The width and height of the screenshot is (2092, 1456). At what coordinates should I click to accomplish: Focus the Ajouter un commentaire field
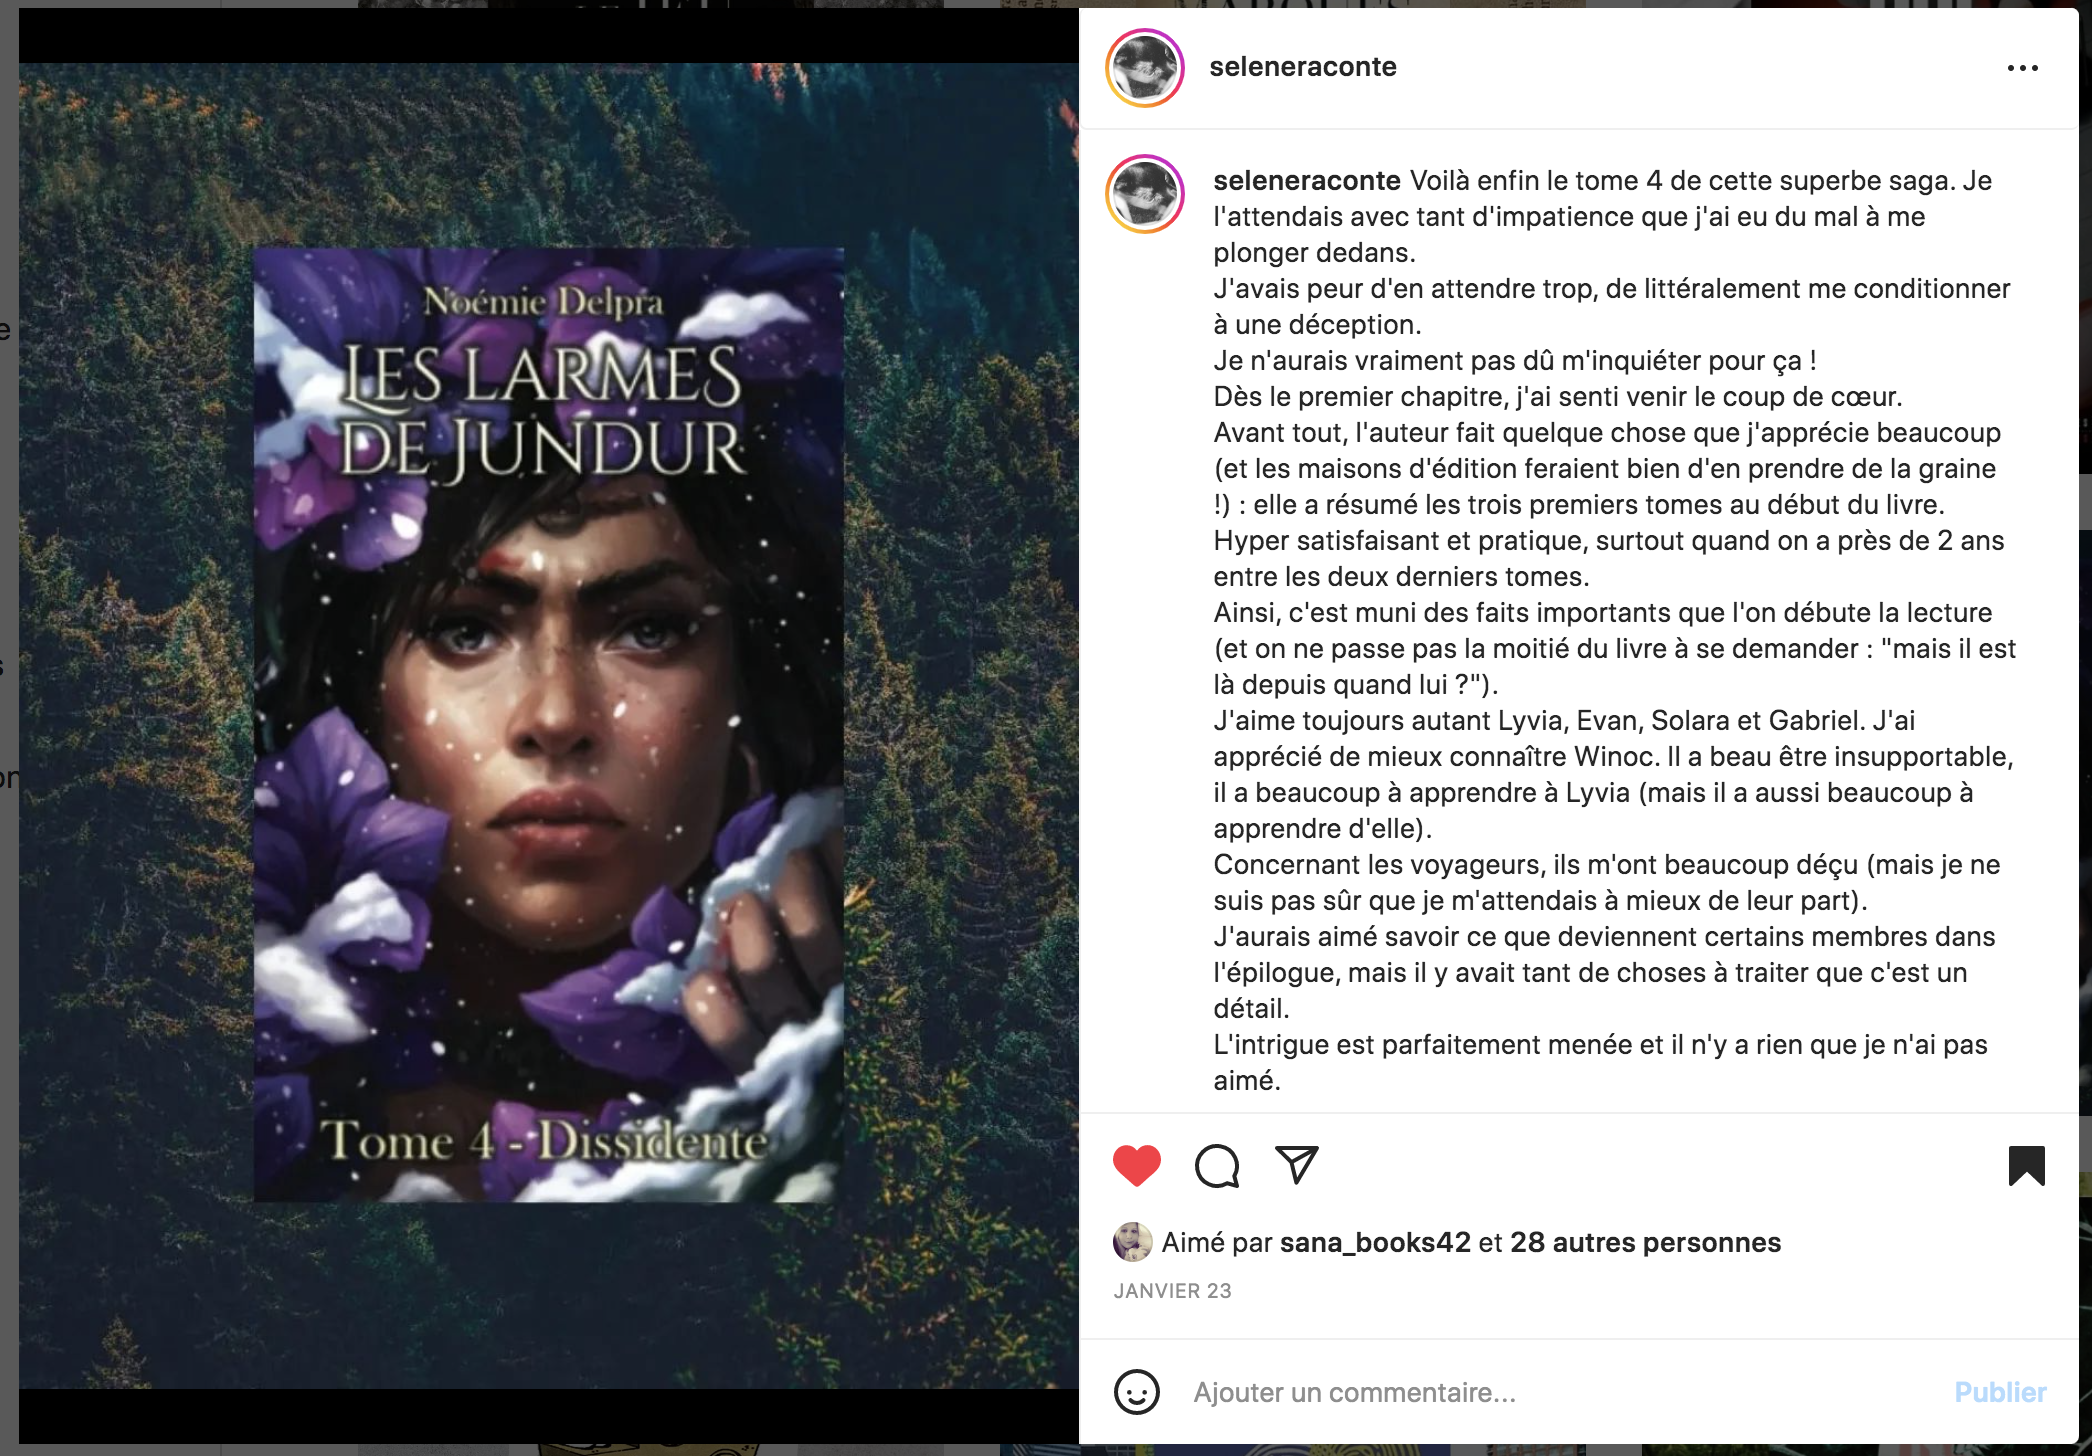(1560, 1392)
